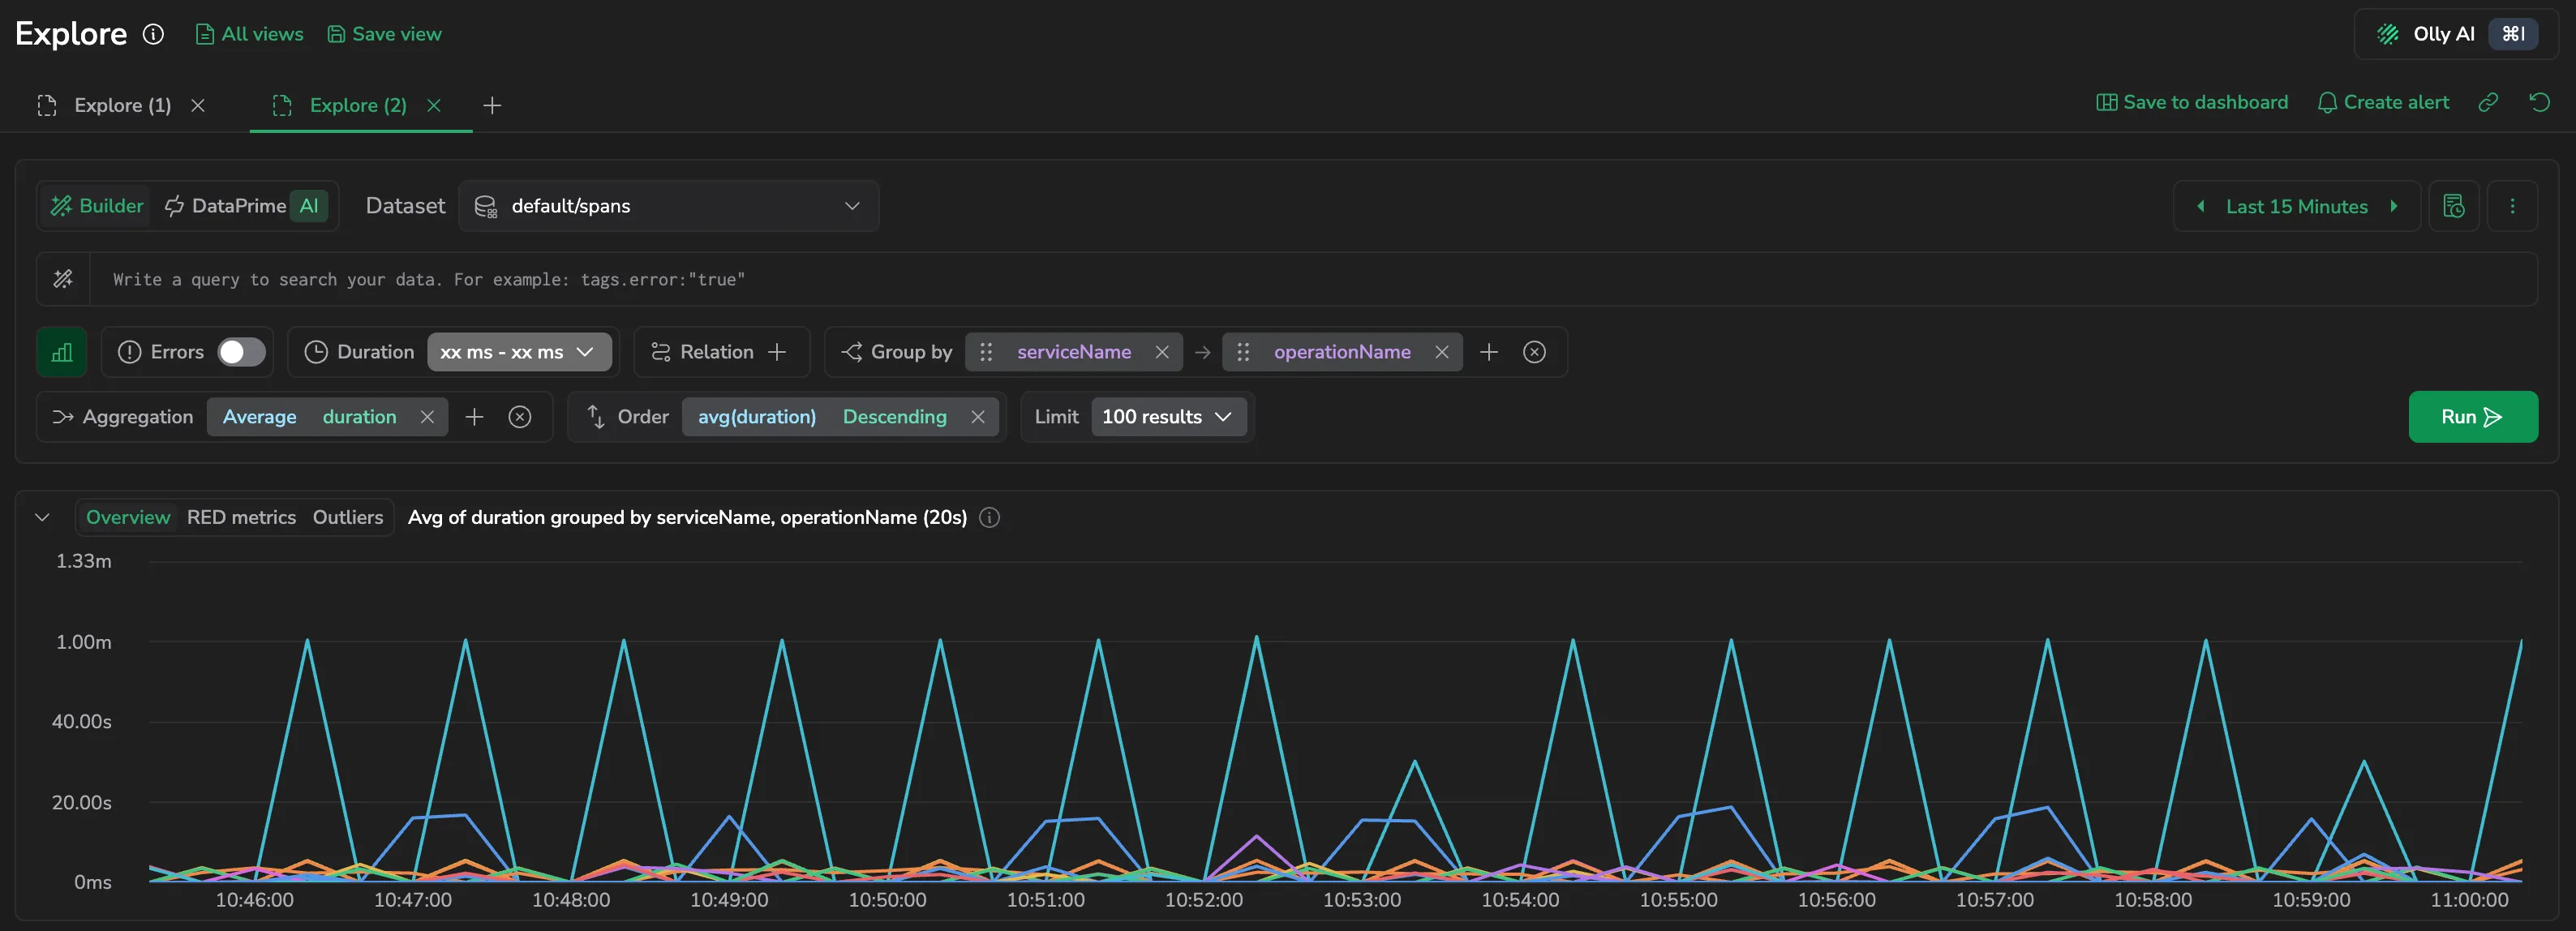Click the drag handle on serviceName chip

[x=986, y=352]
